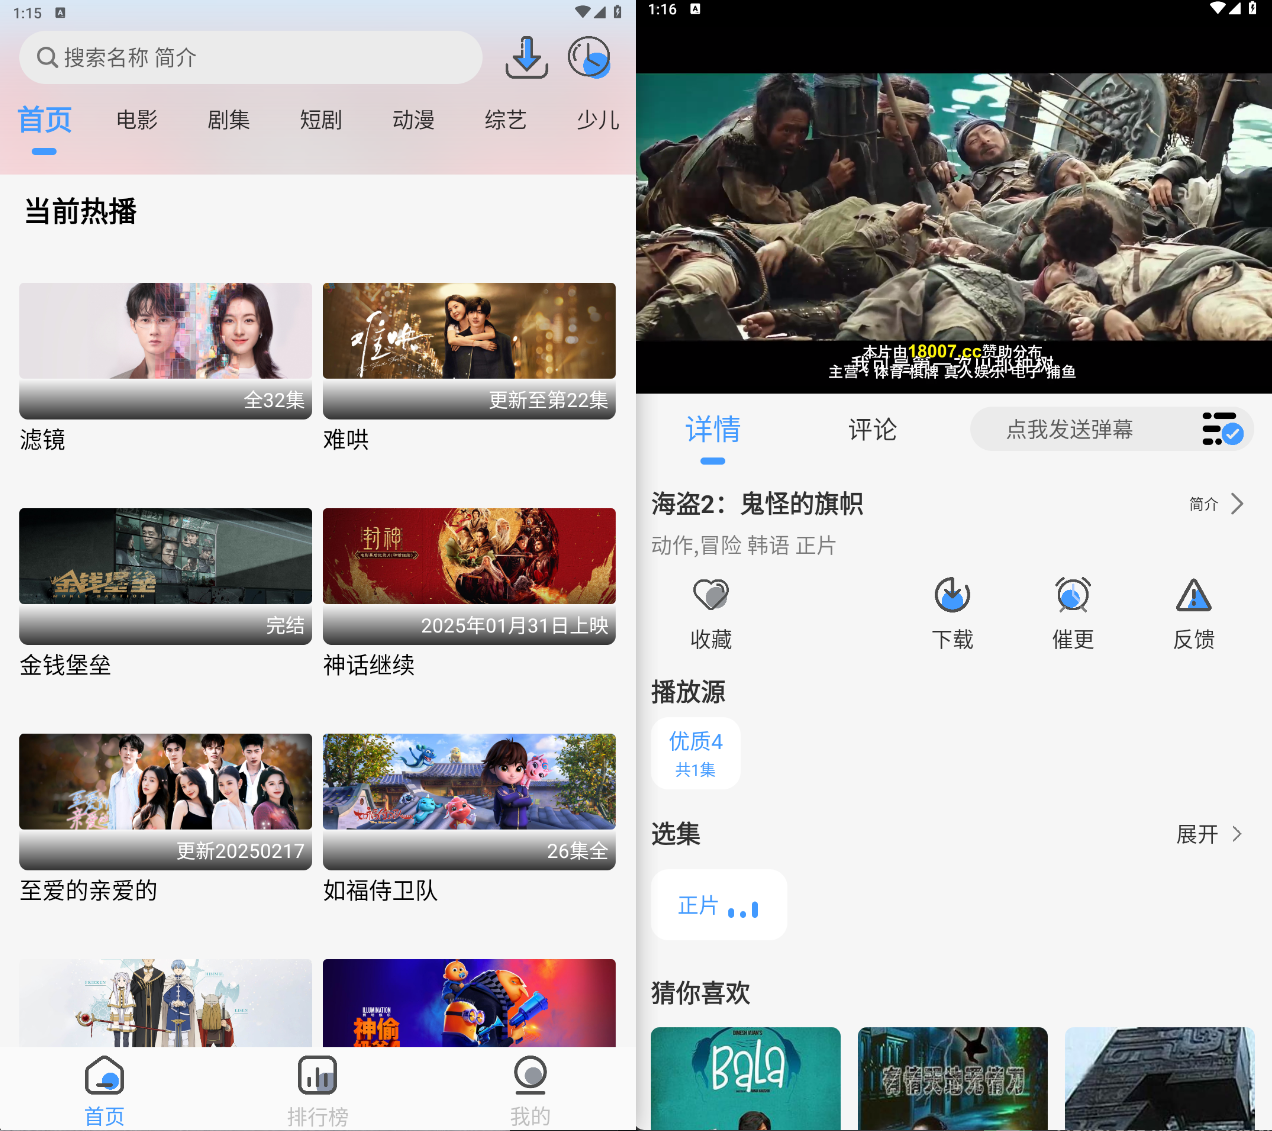Screen dimensions: 1272x1131
Task: Open the 难哄 drama thumbnail
Action: tap(469, 350)
